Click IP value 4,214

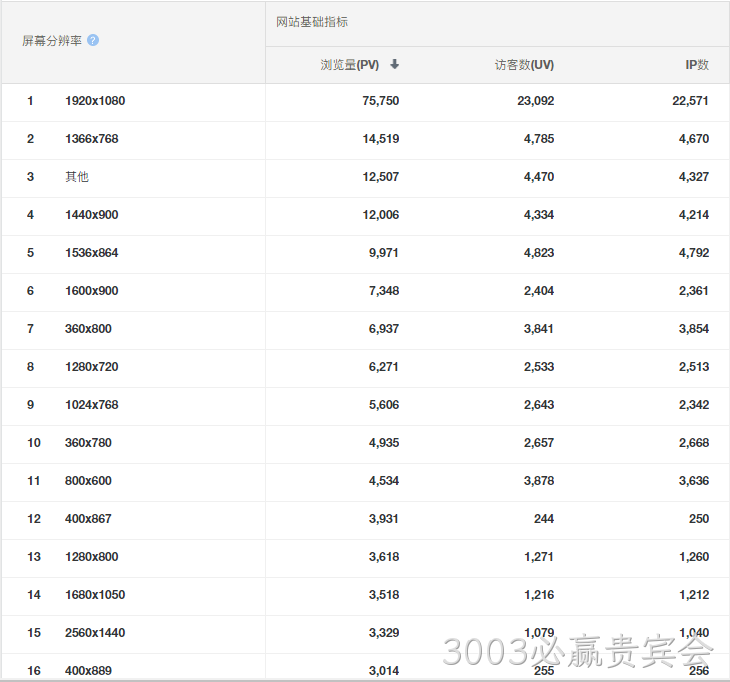[694, 215]
